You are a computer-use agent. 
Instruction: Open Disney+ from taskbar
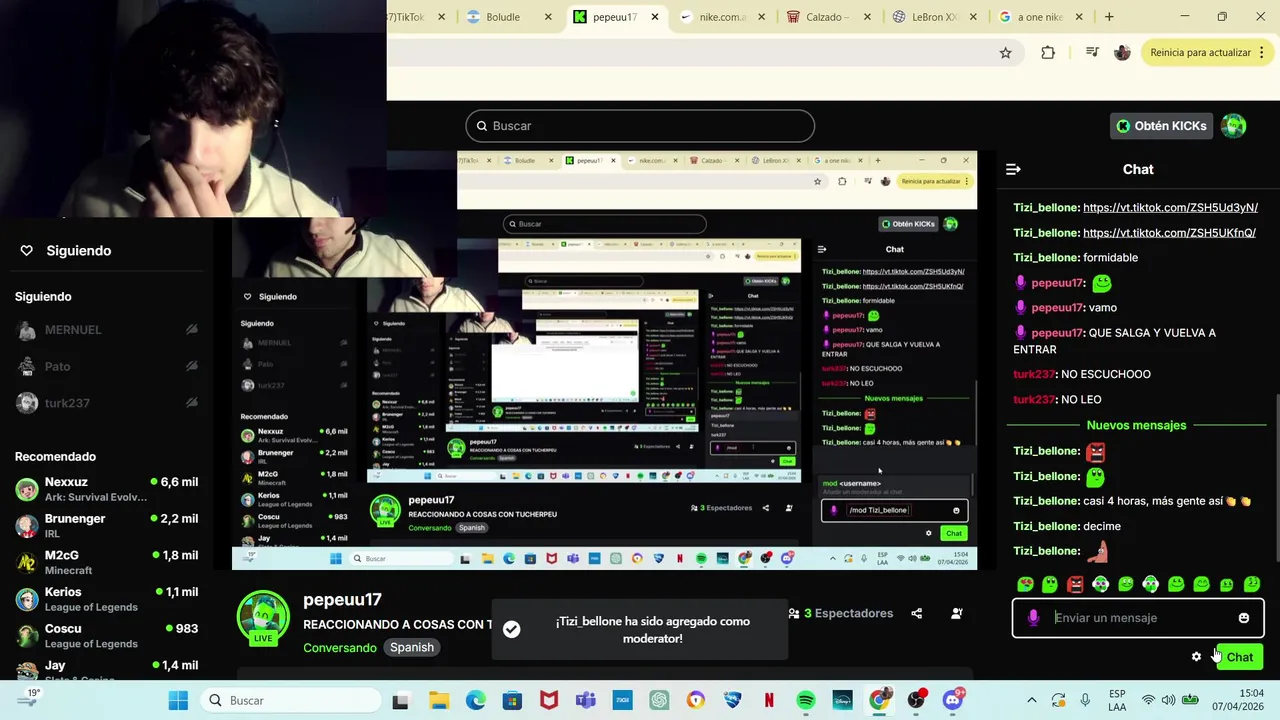pos(842,701)
